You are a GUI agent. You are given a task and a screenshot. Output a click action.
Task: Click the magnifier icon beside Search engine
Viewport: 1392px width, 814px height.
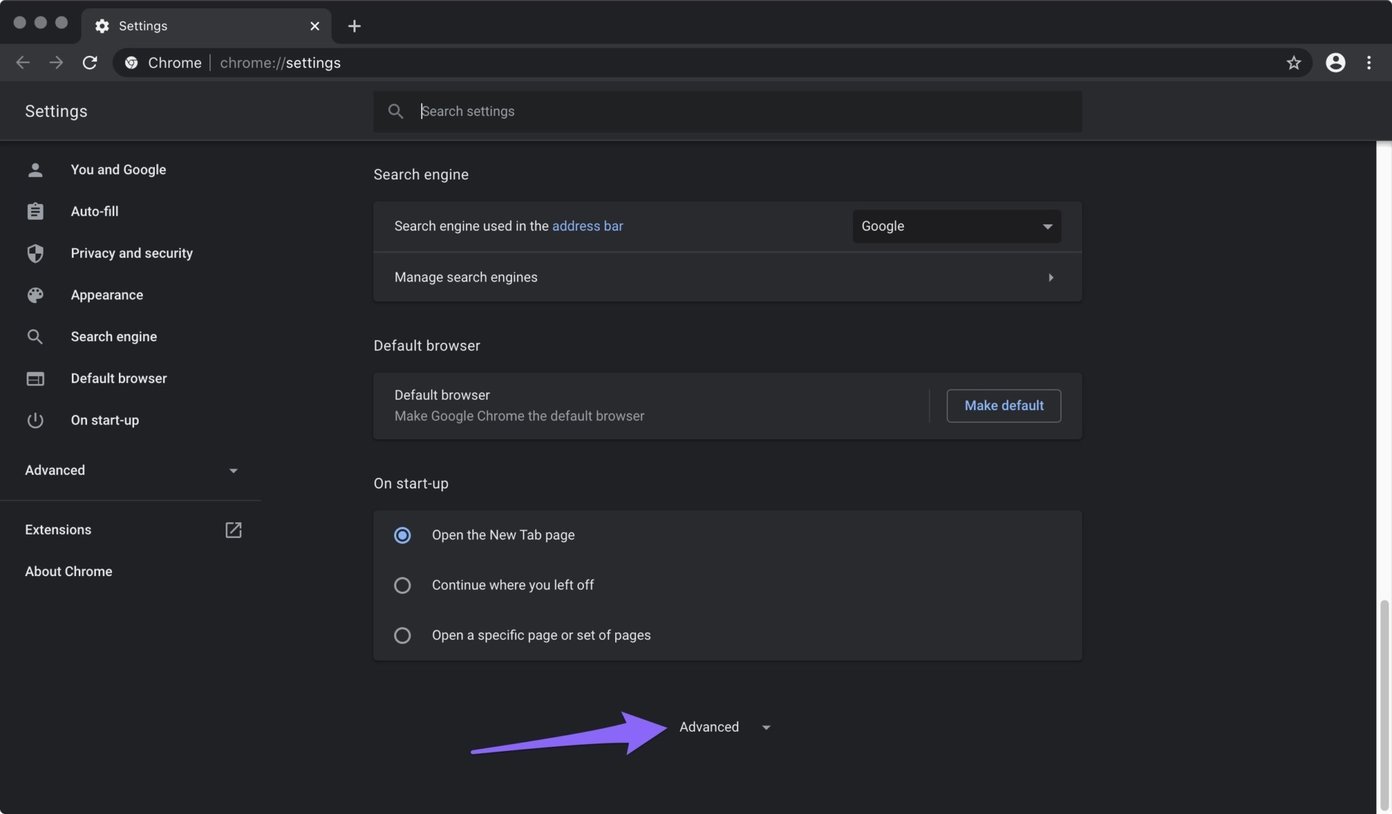(x=35, y=337)
